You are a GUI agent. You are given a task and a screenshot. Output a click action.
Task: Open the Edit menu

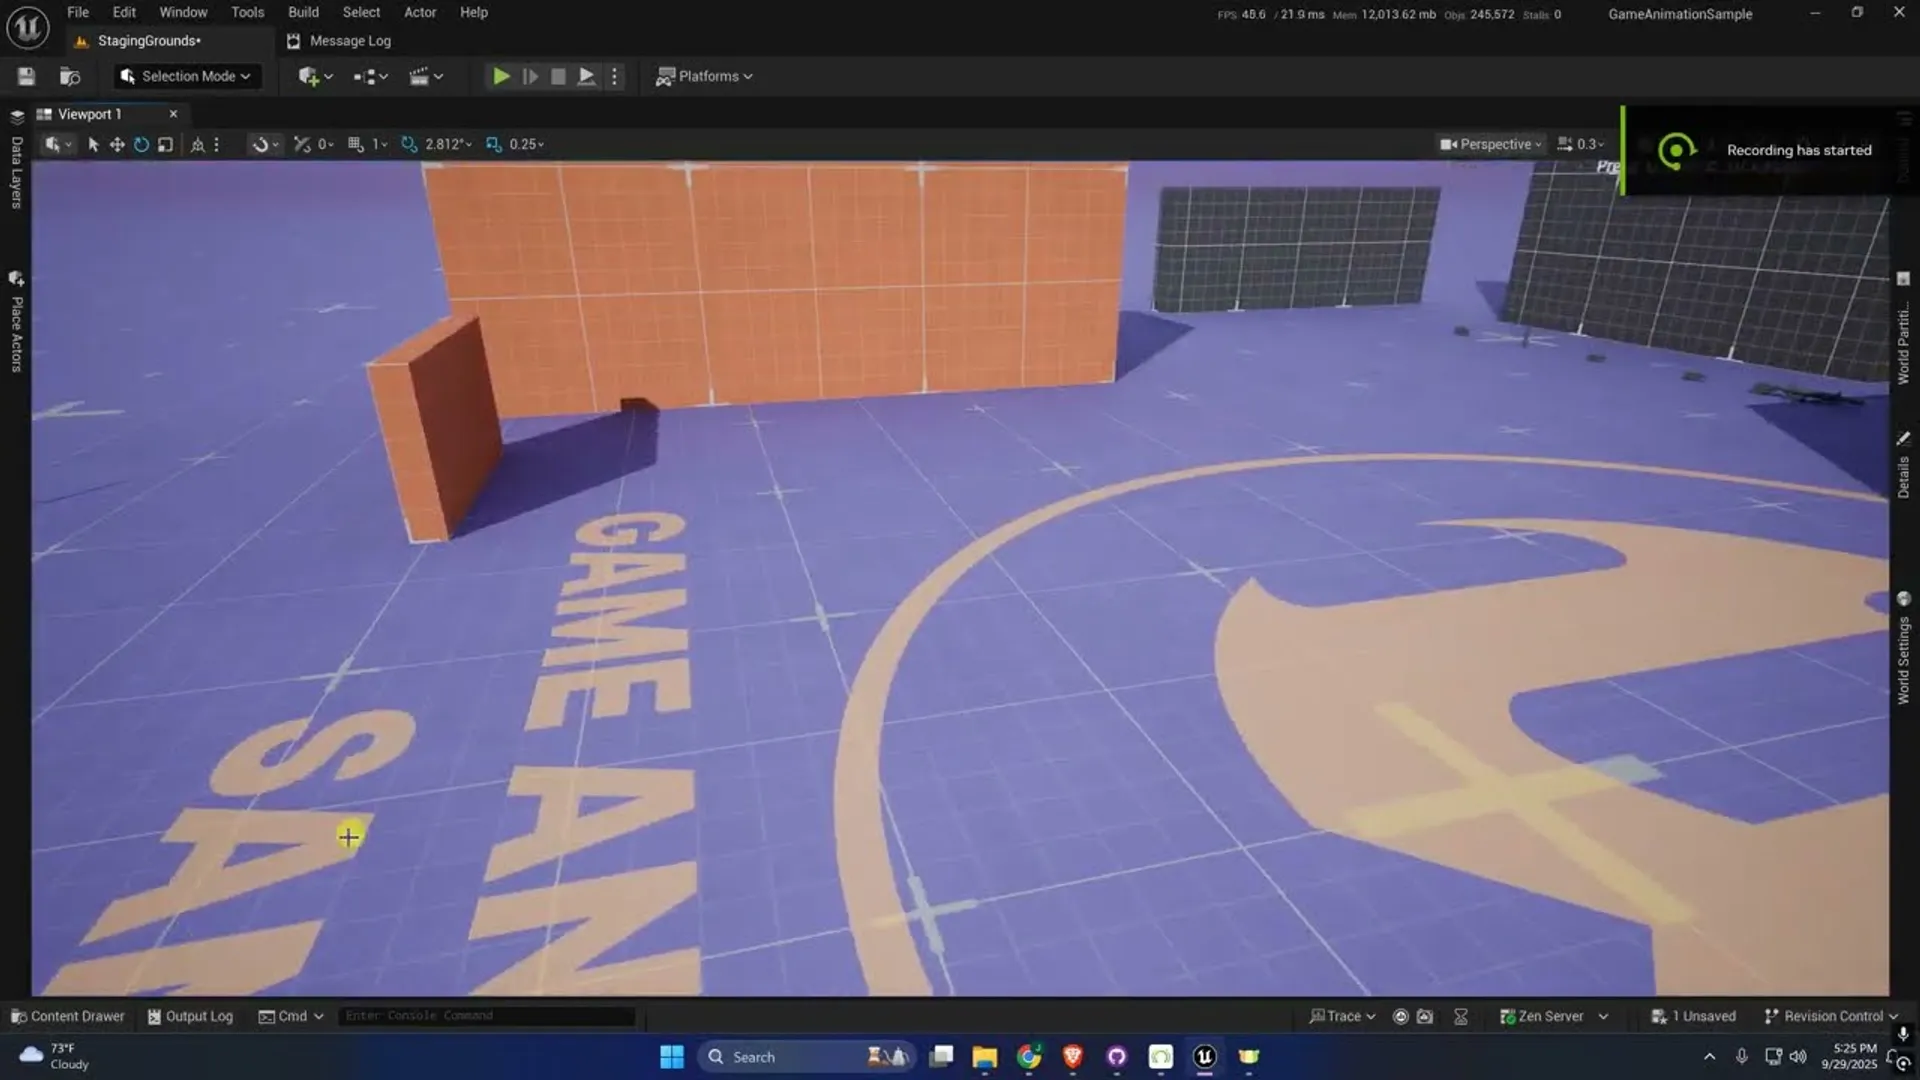tap(123, 12)
